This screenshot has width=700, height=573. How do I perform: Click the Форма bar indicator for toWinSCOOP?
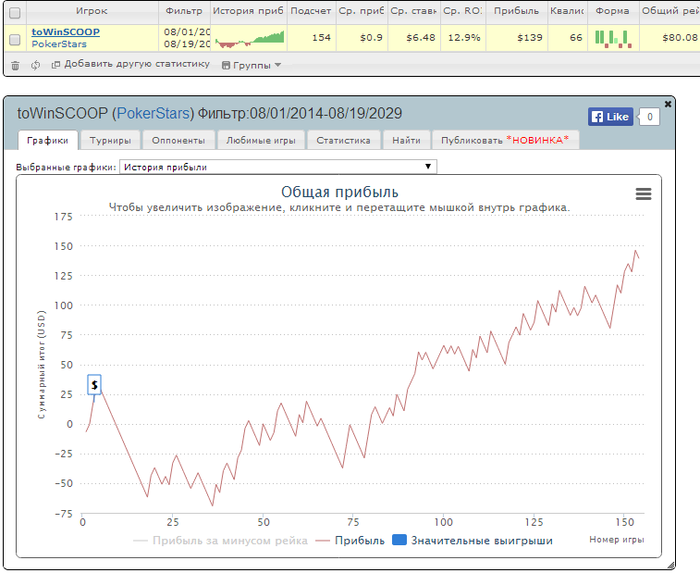613,39
